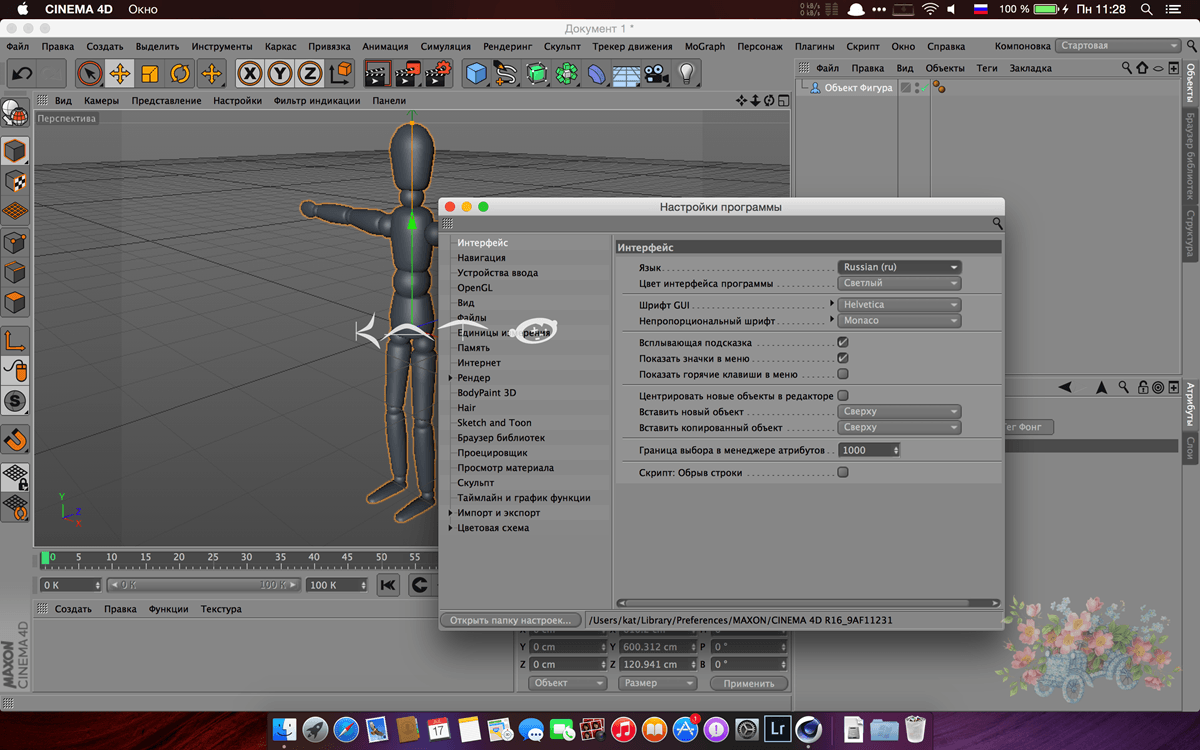Click the coordinate system cube icon
The image size is (1200, 750).
pyautogui.click(x=341, y=74)
